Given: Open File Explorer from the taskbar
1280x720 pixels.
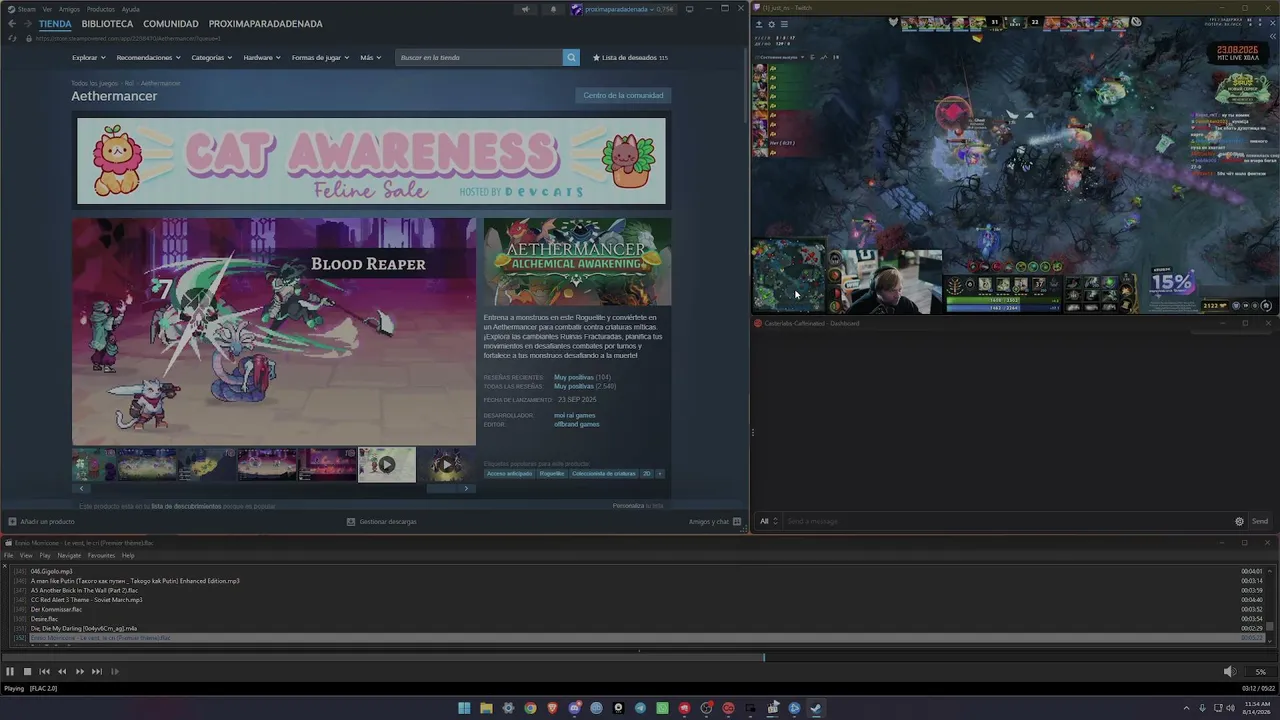Looking at the screenshot, I should click(x=486, y=708).
